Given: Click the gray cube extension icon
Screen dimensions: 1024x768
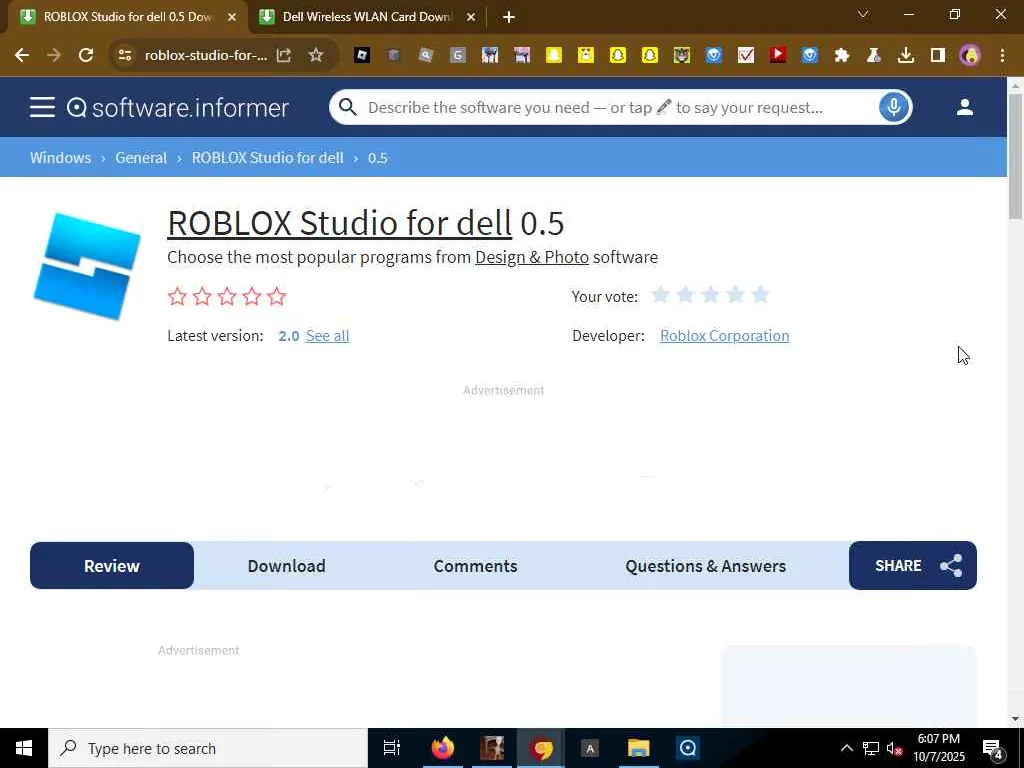Looking at the screenshot, I should (x=393, y=56).
